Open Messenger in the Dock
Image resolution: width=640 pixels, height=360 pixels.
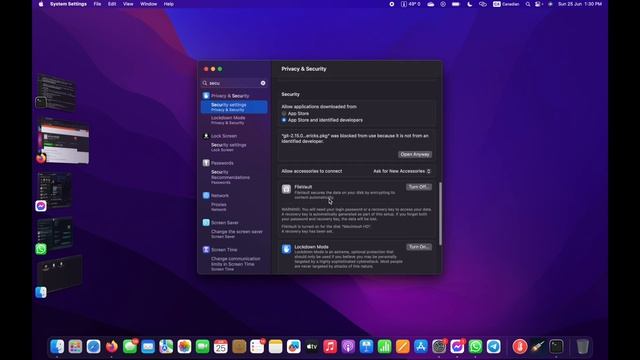point(457,347)
